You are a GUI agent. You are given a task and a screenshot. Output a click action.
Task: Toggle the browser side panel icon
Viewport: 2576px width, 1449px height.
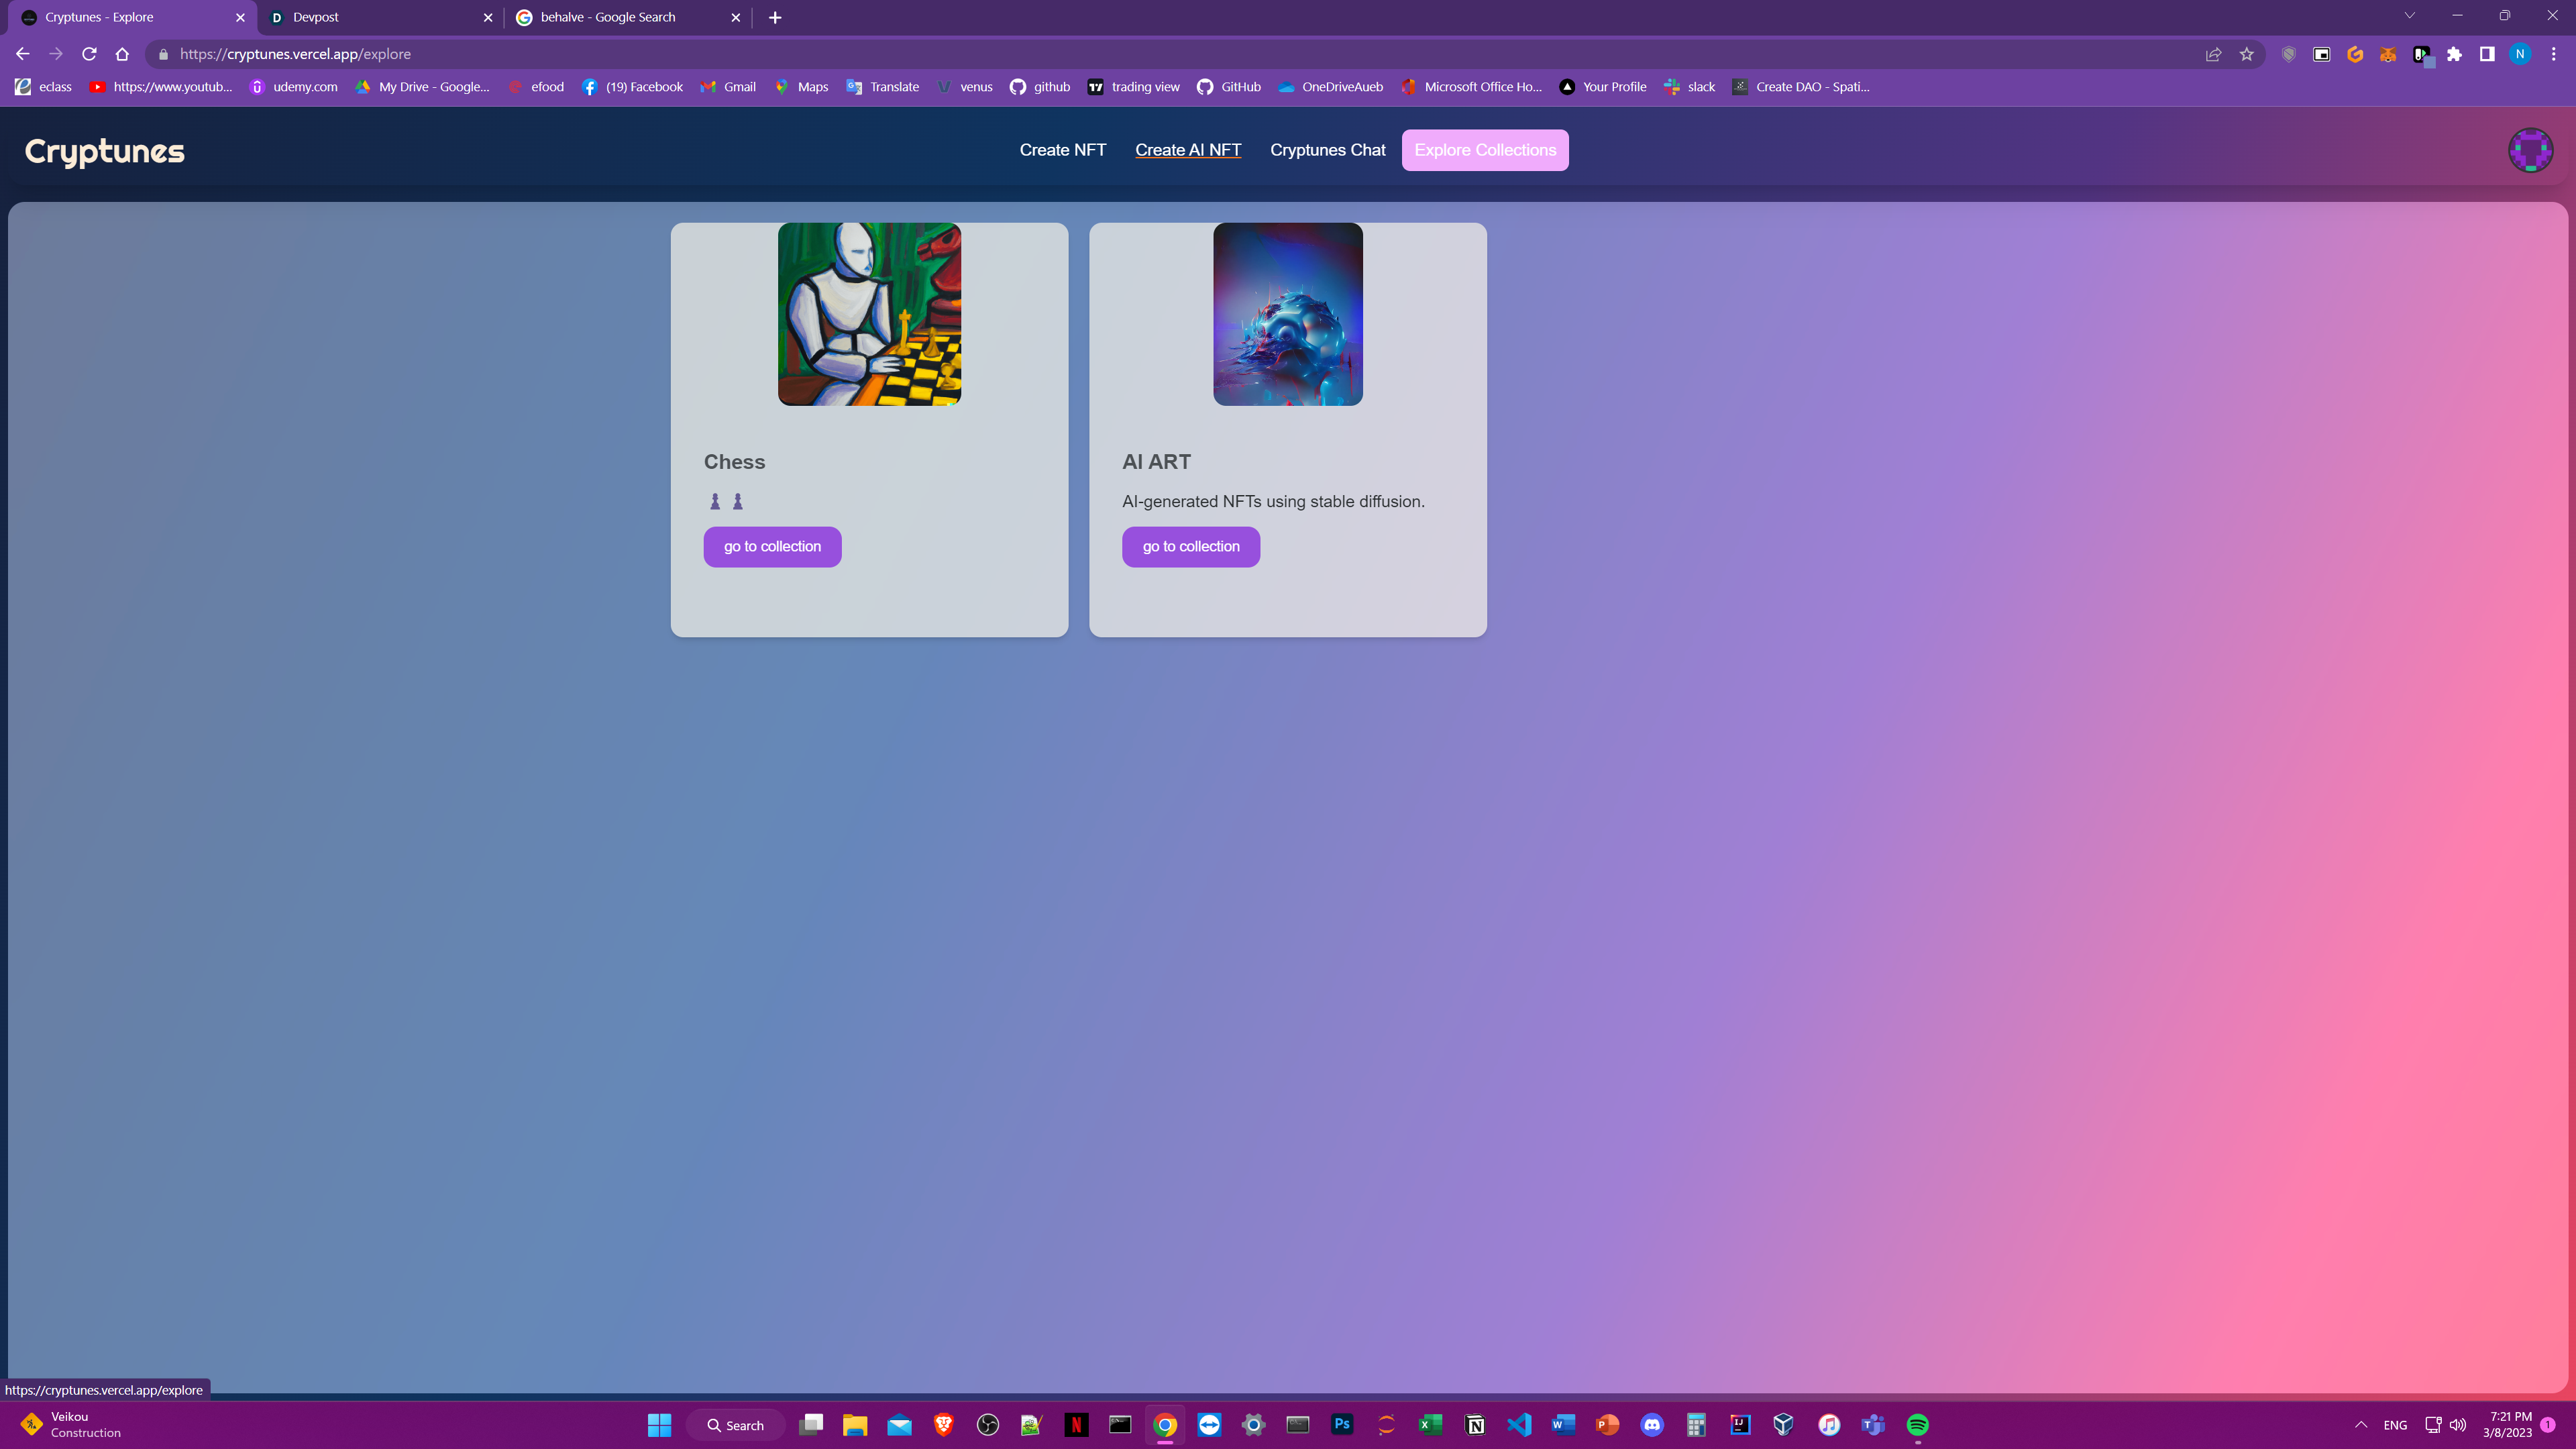point(2487,54)
